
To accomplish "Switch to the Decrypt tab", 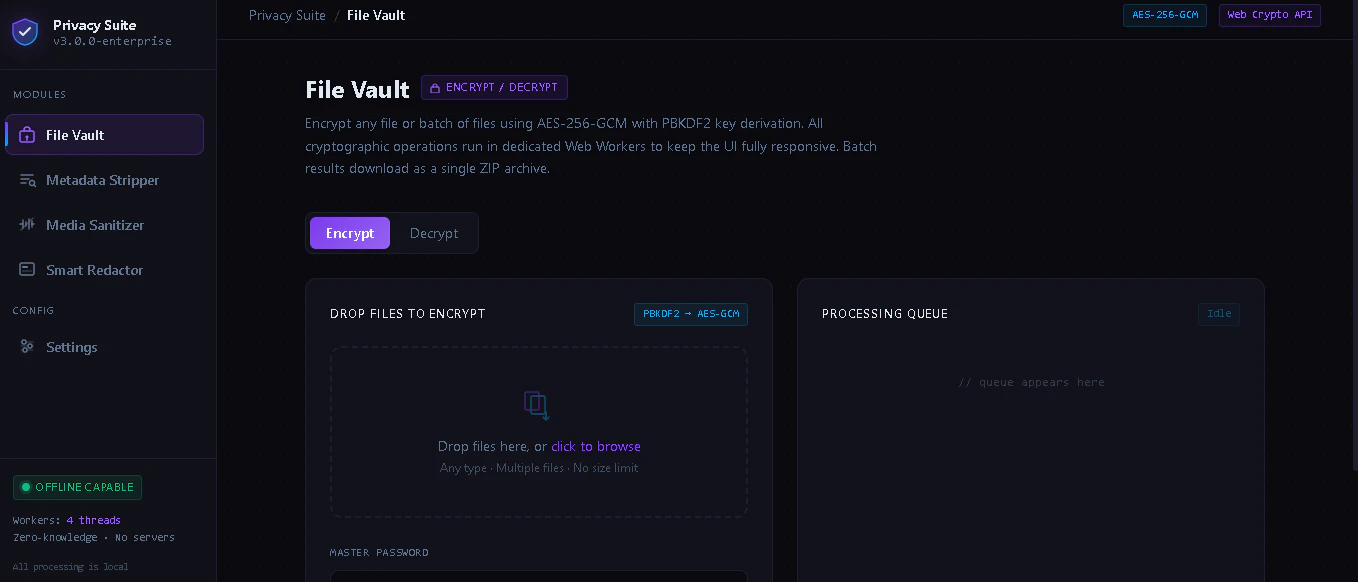I will pyautogui.click(x=434, y=233).
